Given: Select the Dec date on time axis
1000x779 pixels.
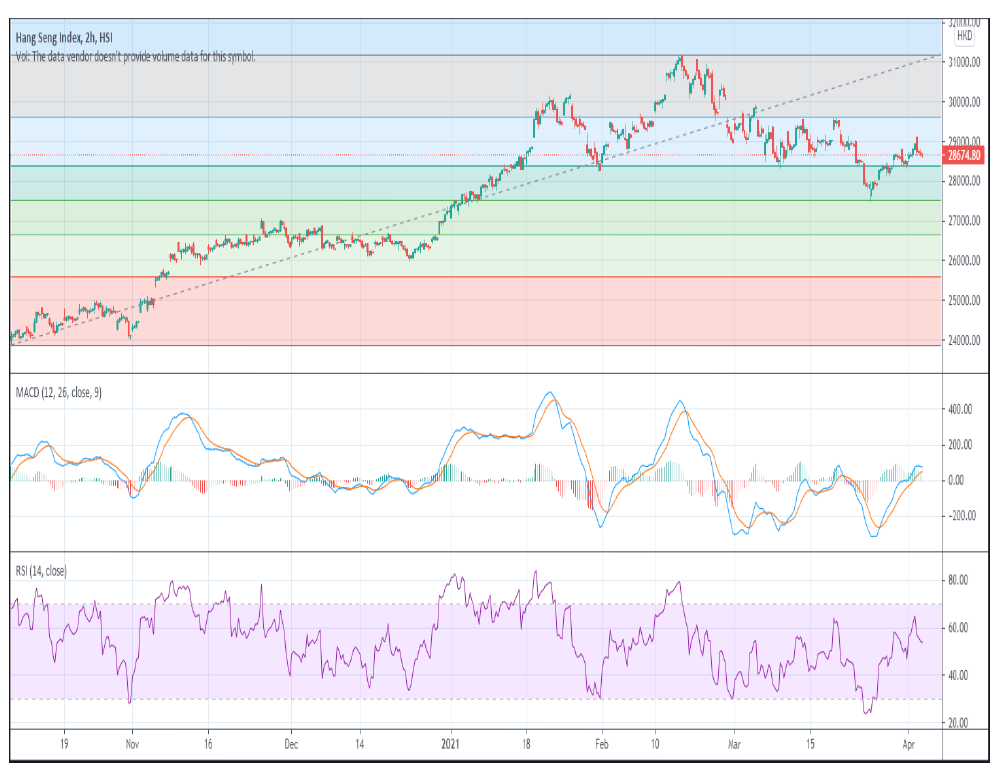Looking at the screenshot, I should (x=290, y=744).
